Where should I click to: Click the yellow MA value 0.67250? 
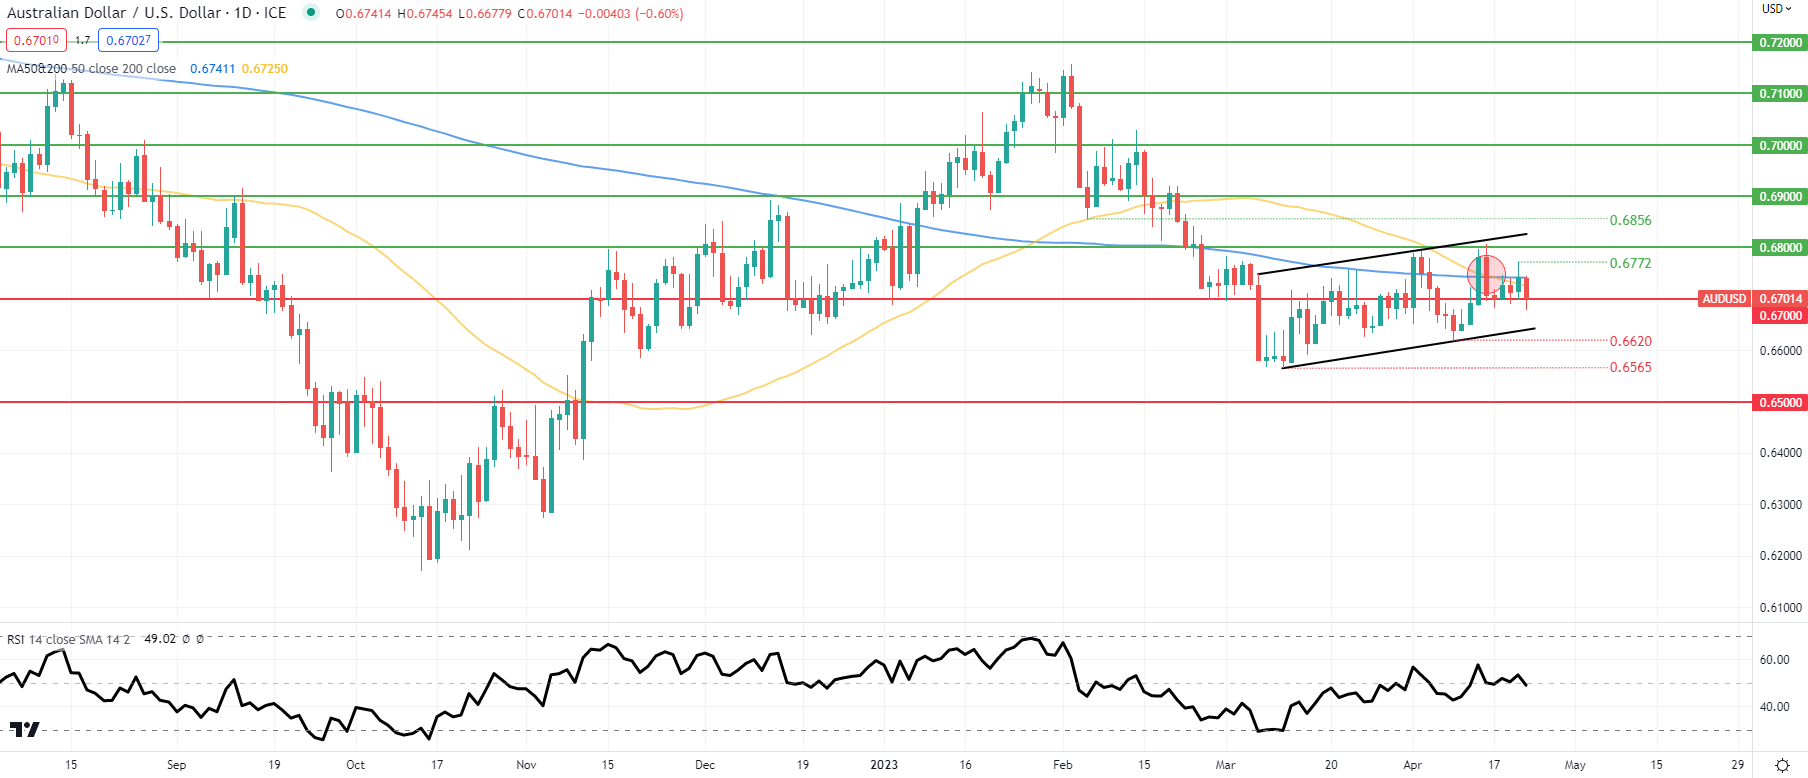[x=264, y=69]
